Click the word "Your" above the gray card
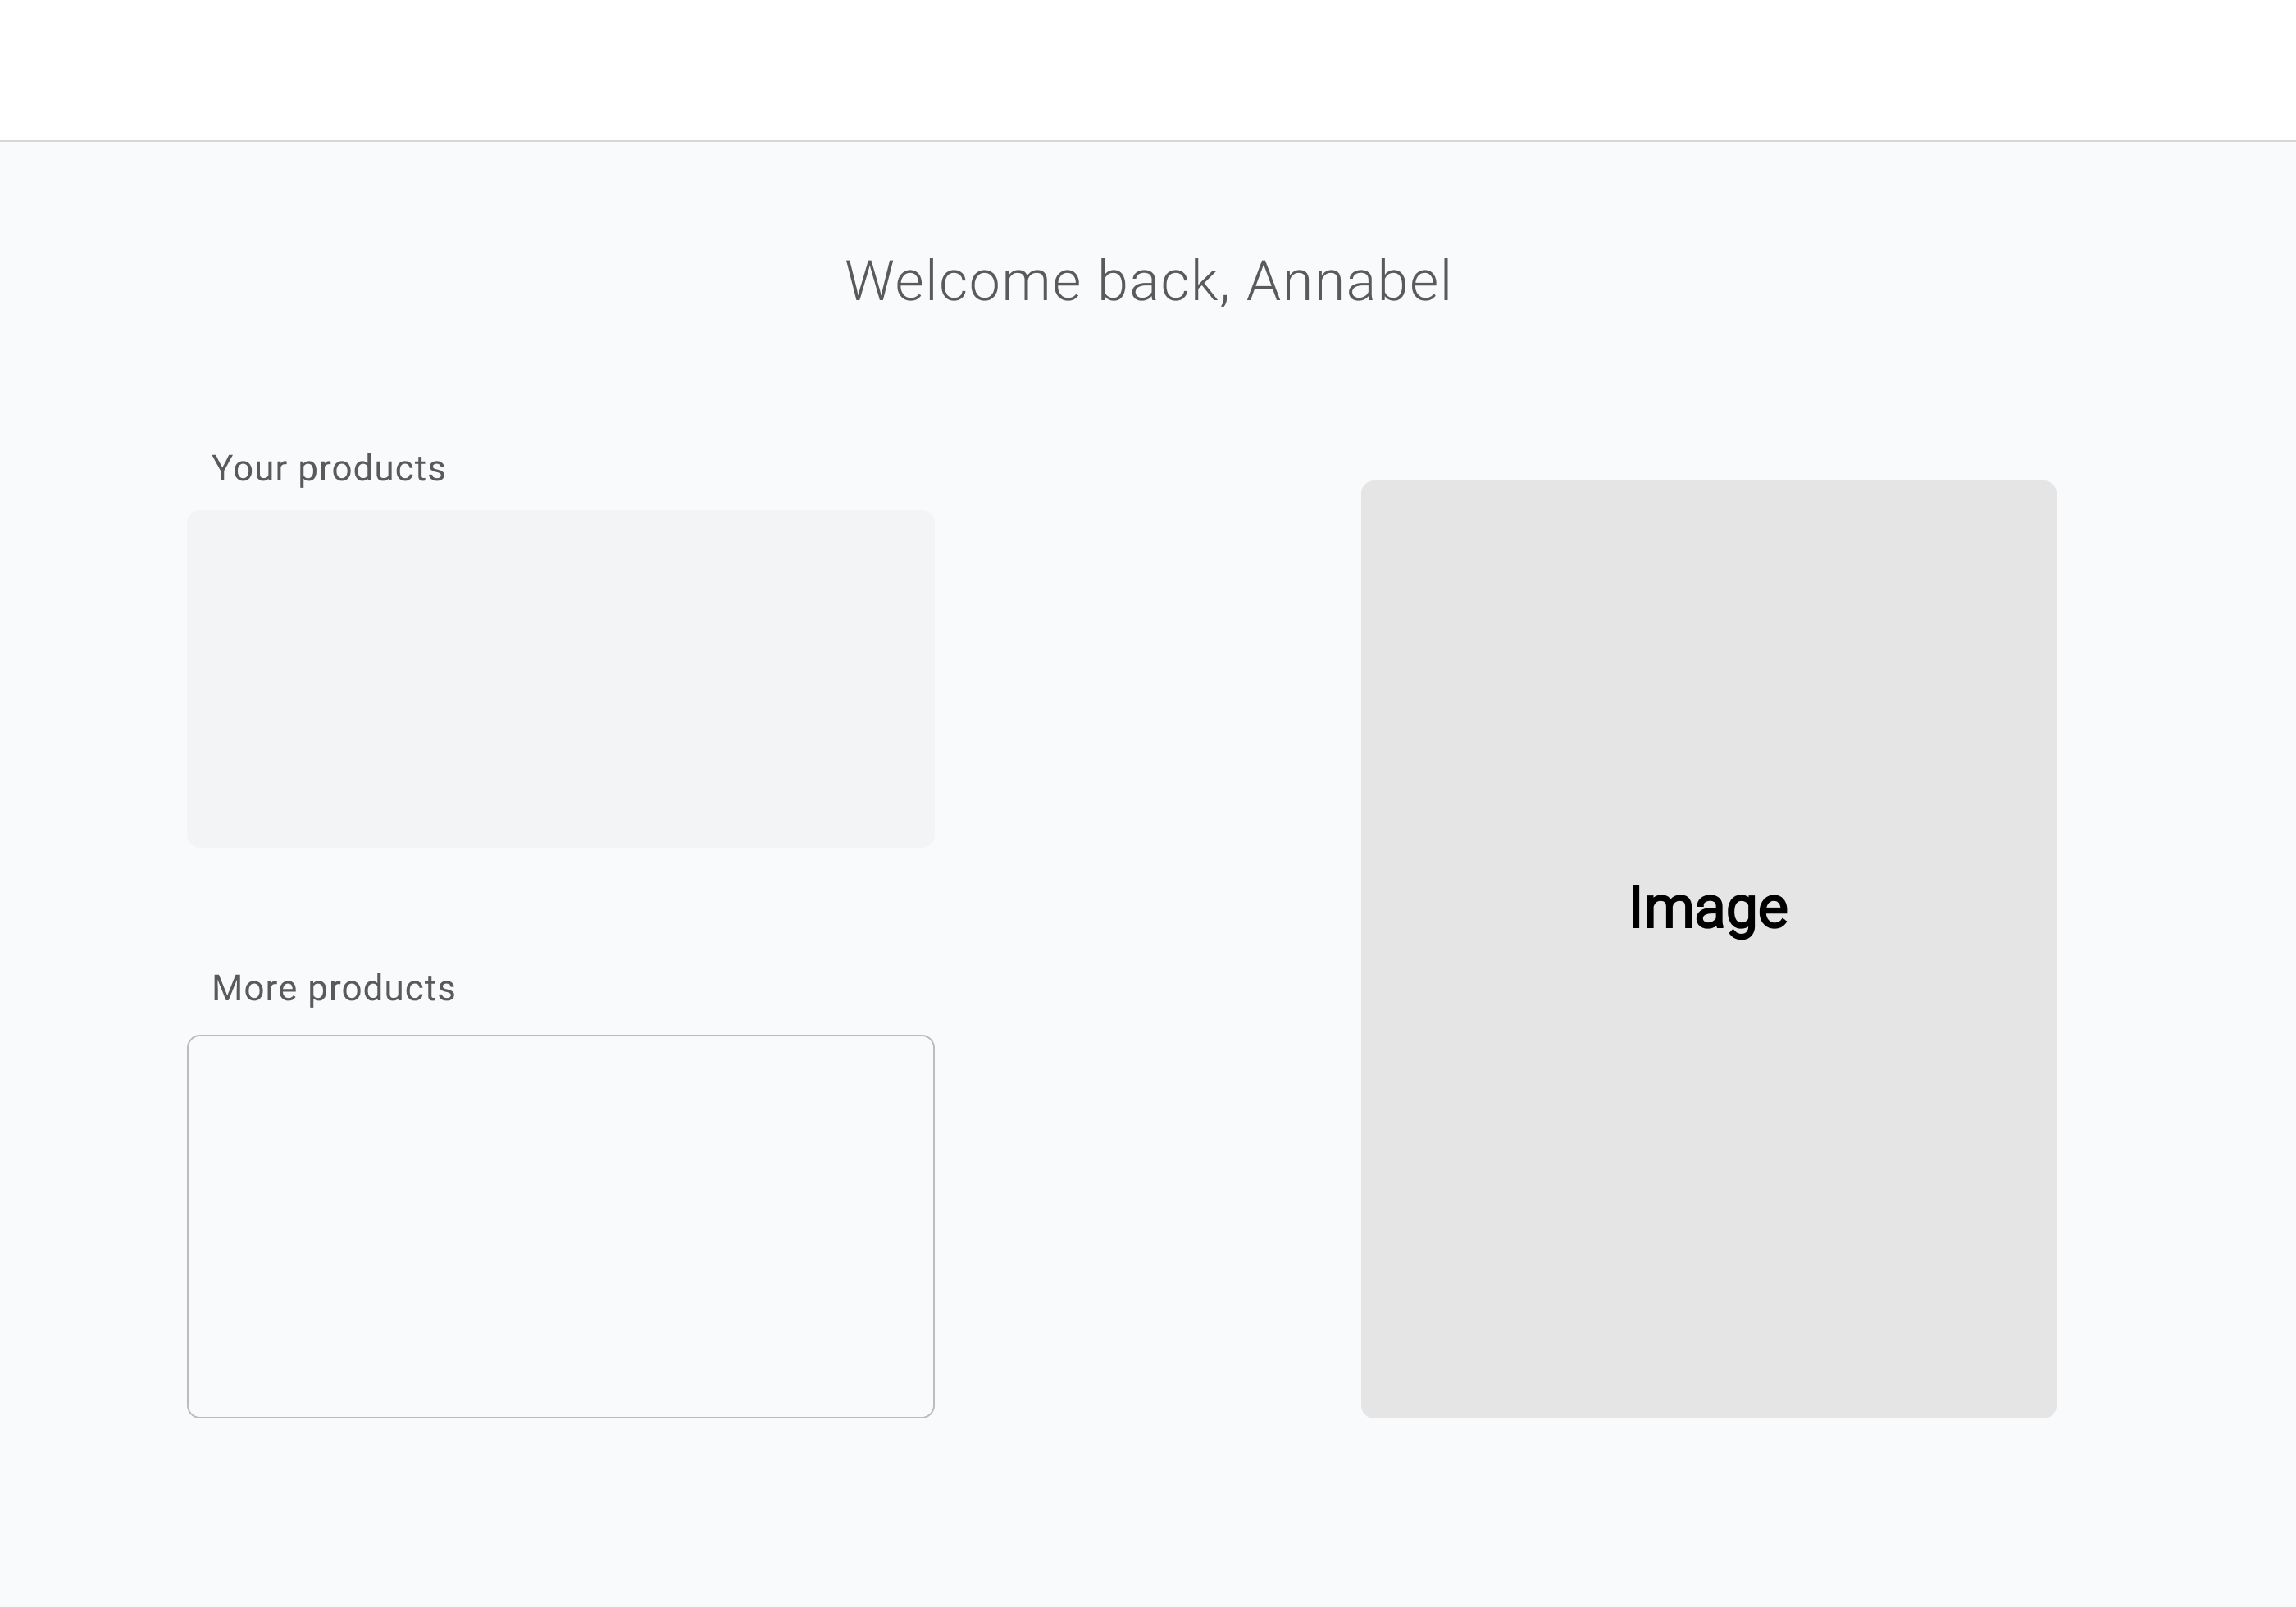The width and height of the screenshot is (2296, 1607). [249, 468]
